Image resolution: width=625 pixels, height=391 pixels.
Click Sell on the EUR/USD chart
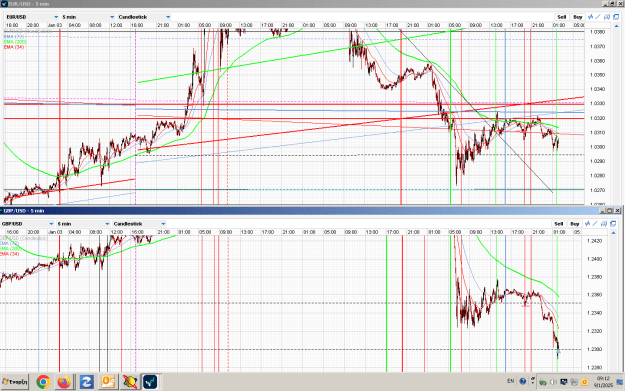click(562, 17)
